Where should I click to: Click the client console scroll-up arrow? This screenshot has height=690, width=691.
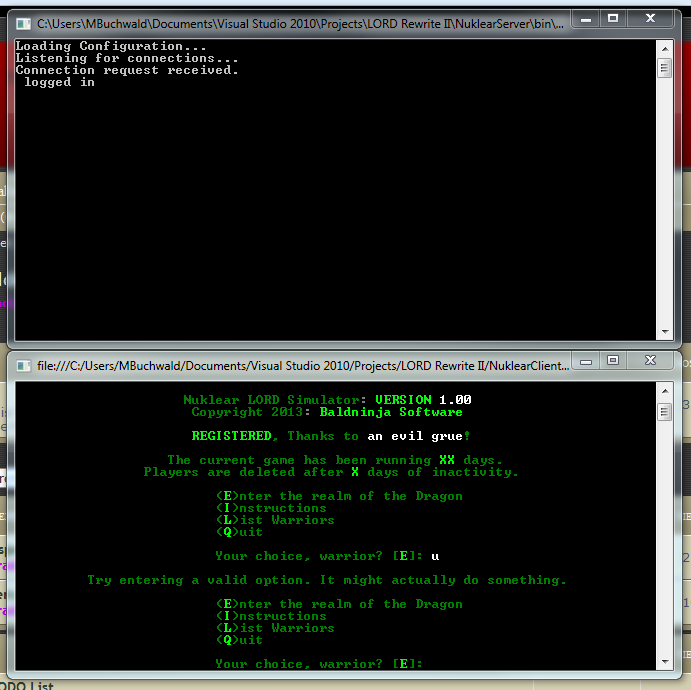point(663,391)
